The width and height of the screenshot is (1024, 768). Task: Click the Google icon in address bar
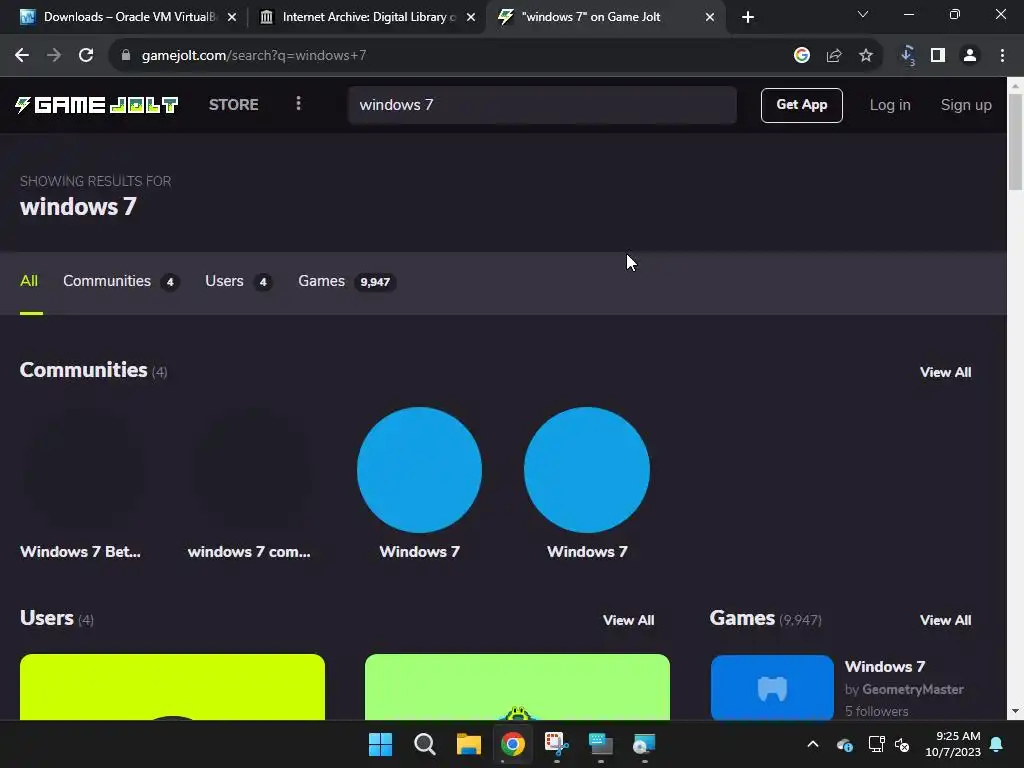tap(802, 56)
